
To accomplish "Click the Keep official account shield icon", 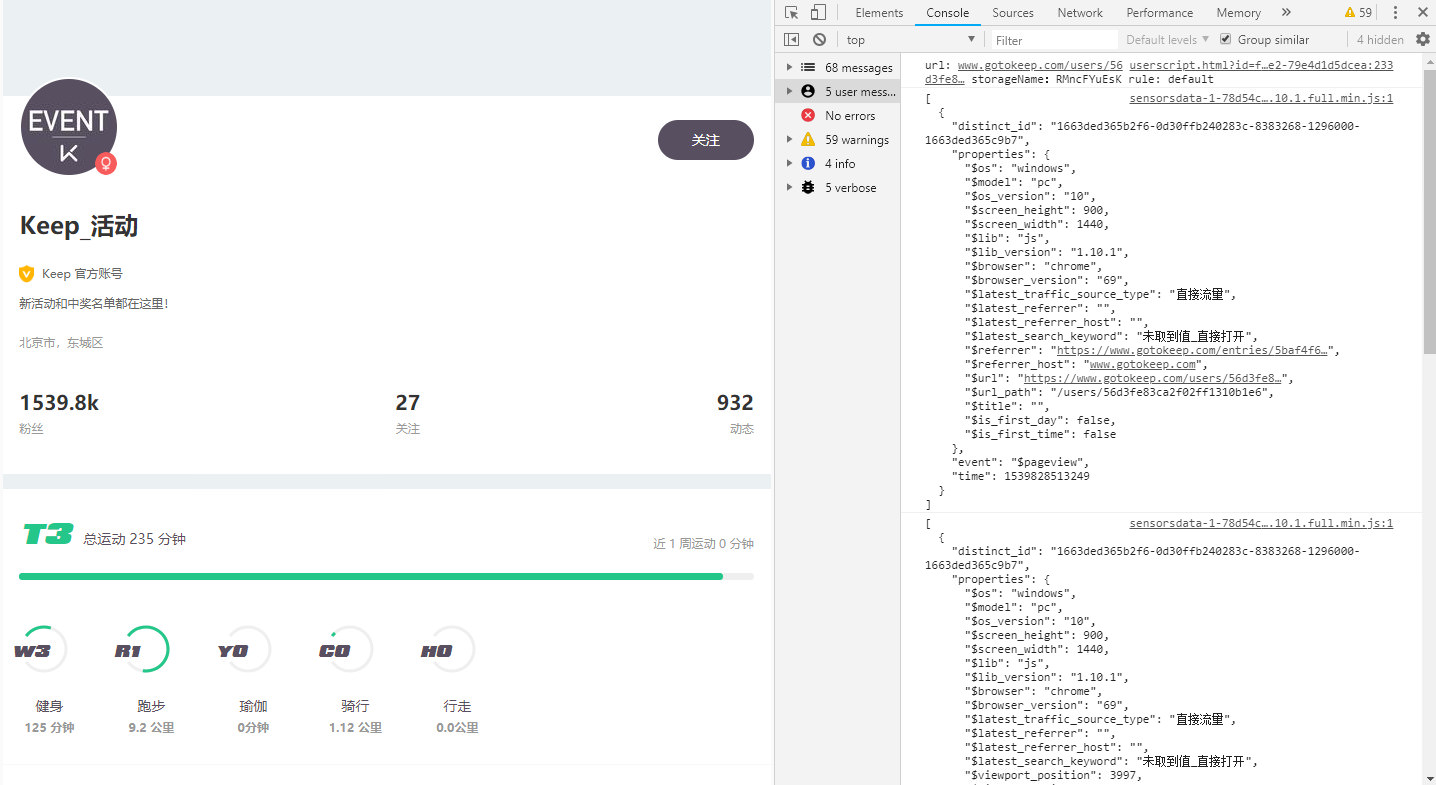I will 27,274.
